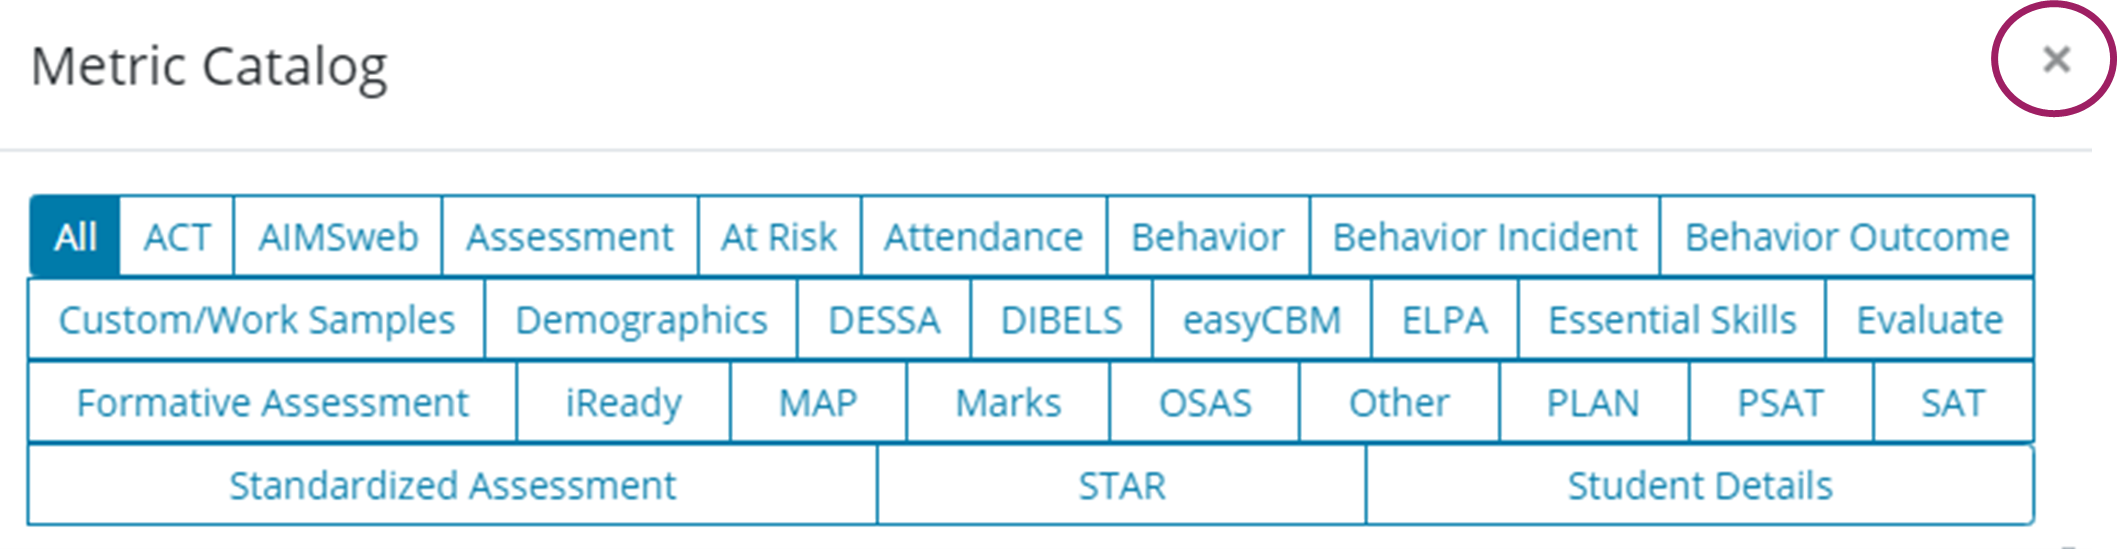Close the Metric Catalog dialog
The height and width of the screenshot is (549, 2117).
(2055, 60)
